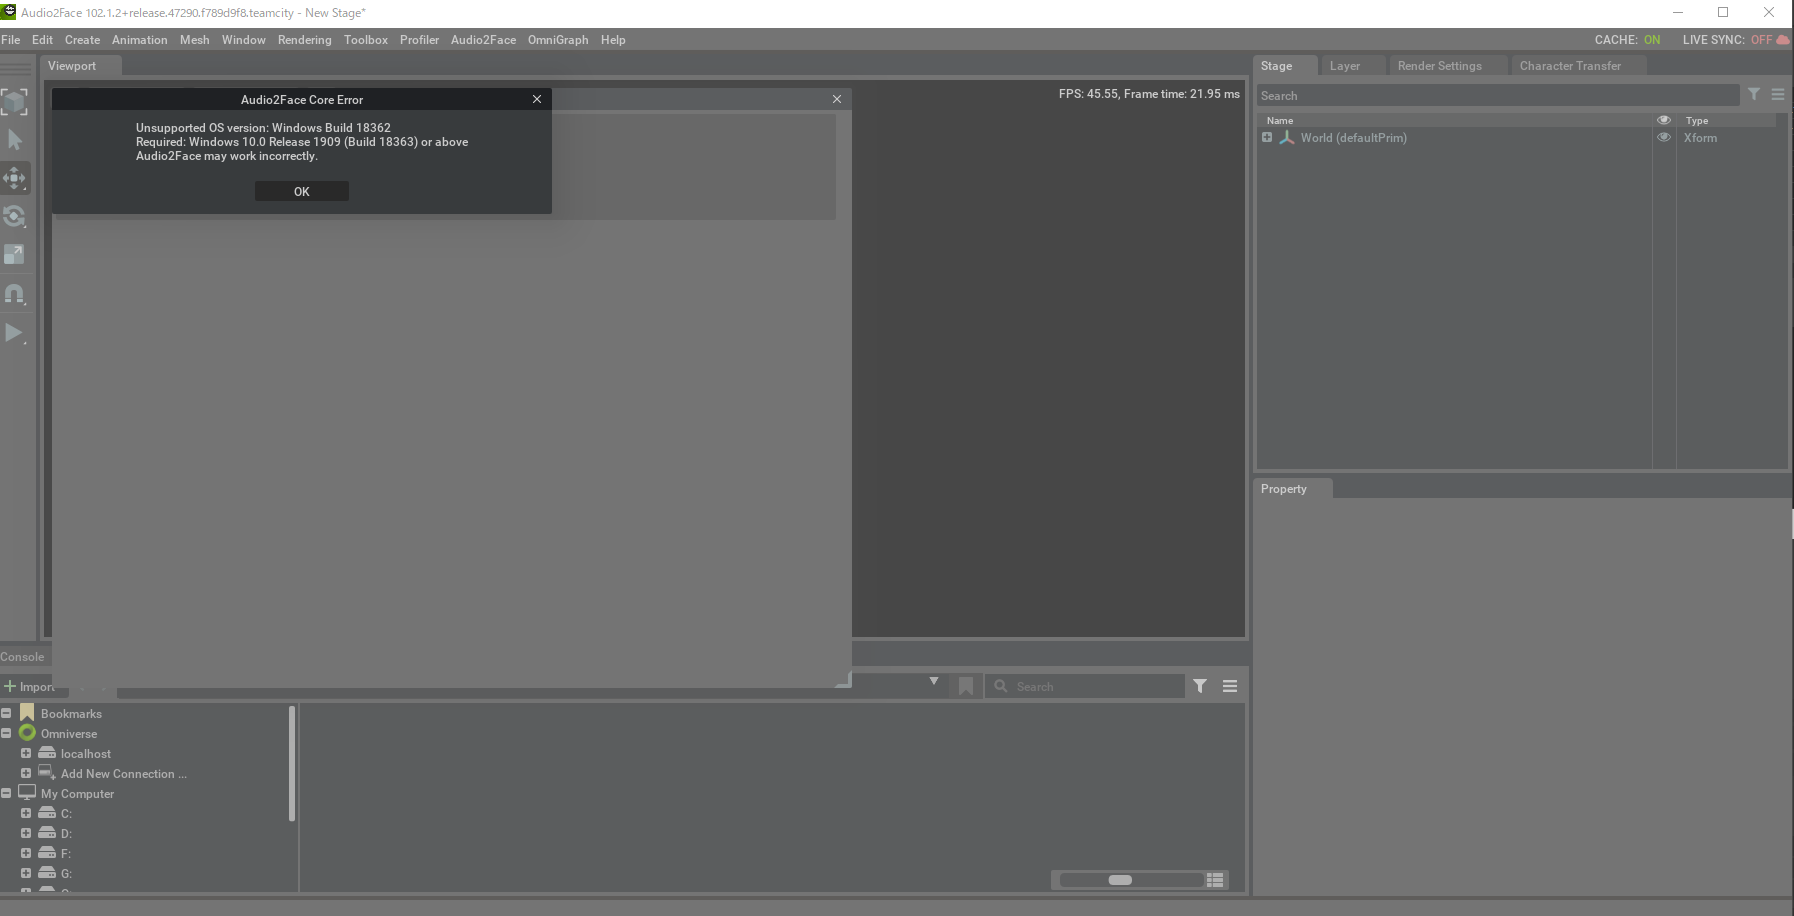Click the frame selection cube tool icon
Image resolution: width=1794 pixels, height=916 pixels.
click(14, 101)
